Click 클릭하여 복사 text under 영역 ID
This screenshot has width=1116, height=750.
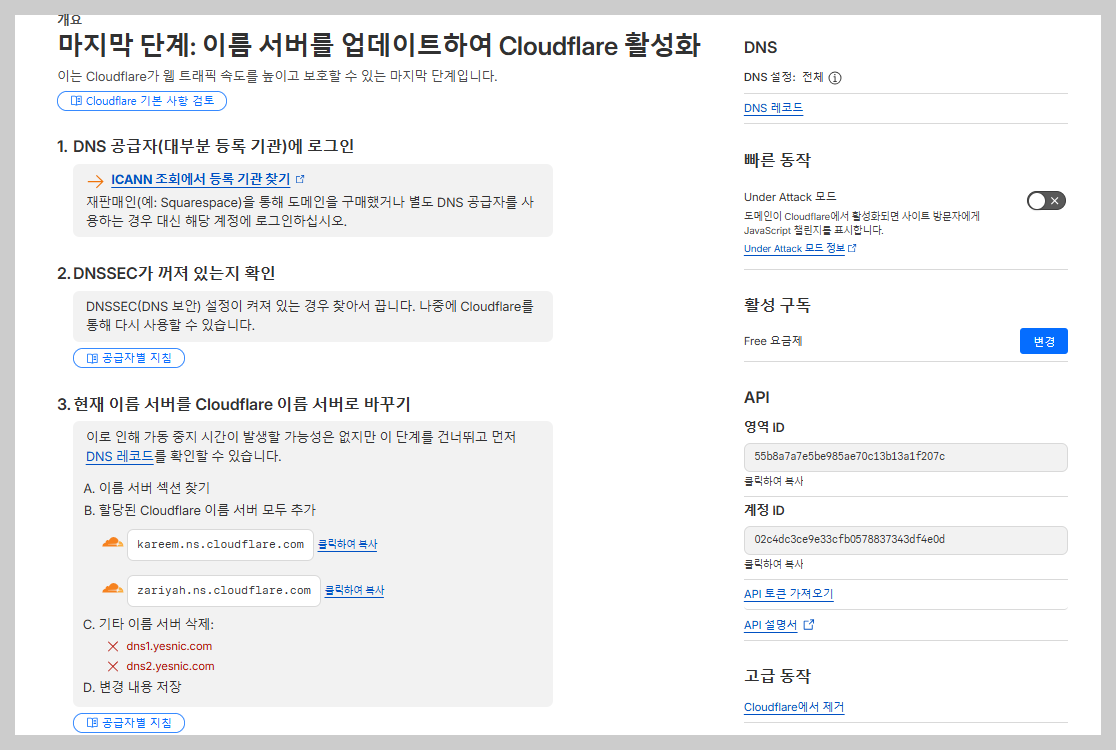point(774,481)
